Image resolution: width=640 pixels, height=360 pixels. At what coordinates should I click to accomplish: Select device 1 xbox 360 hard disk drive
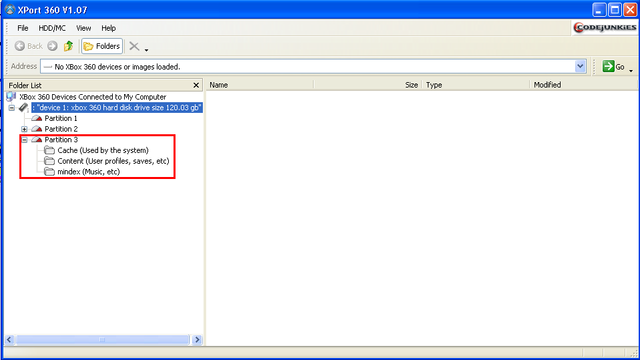click(117, 108)
